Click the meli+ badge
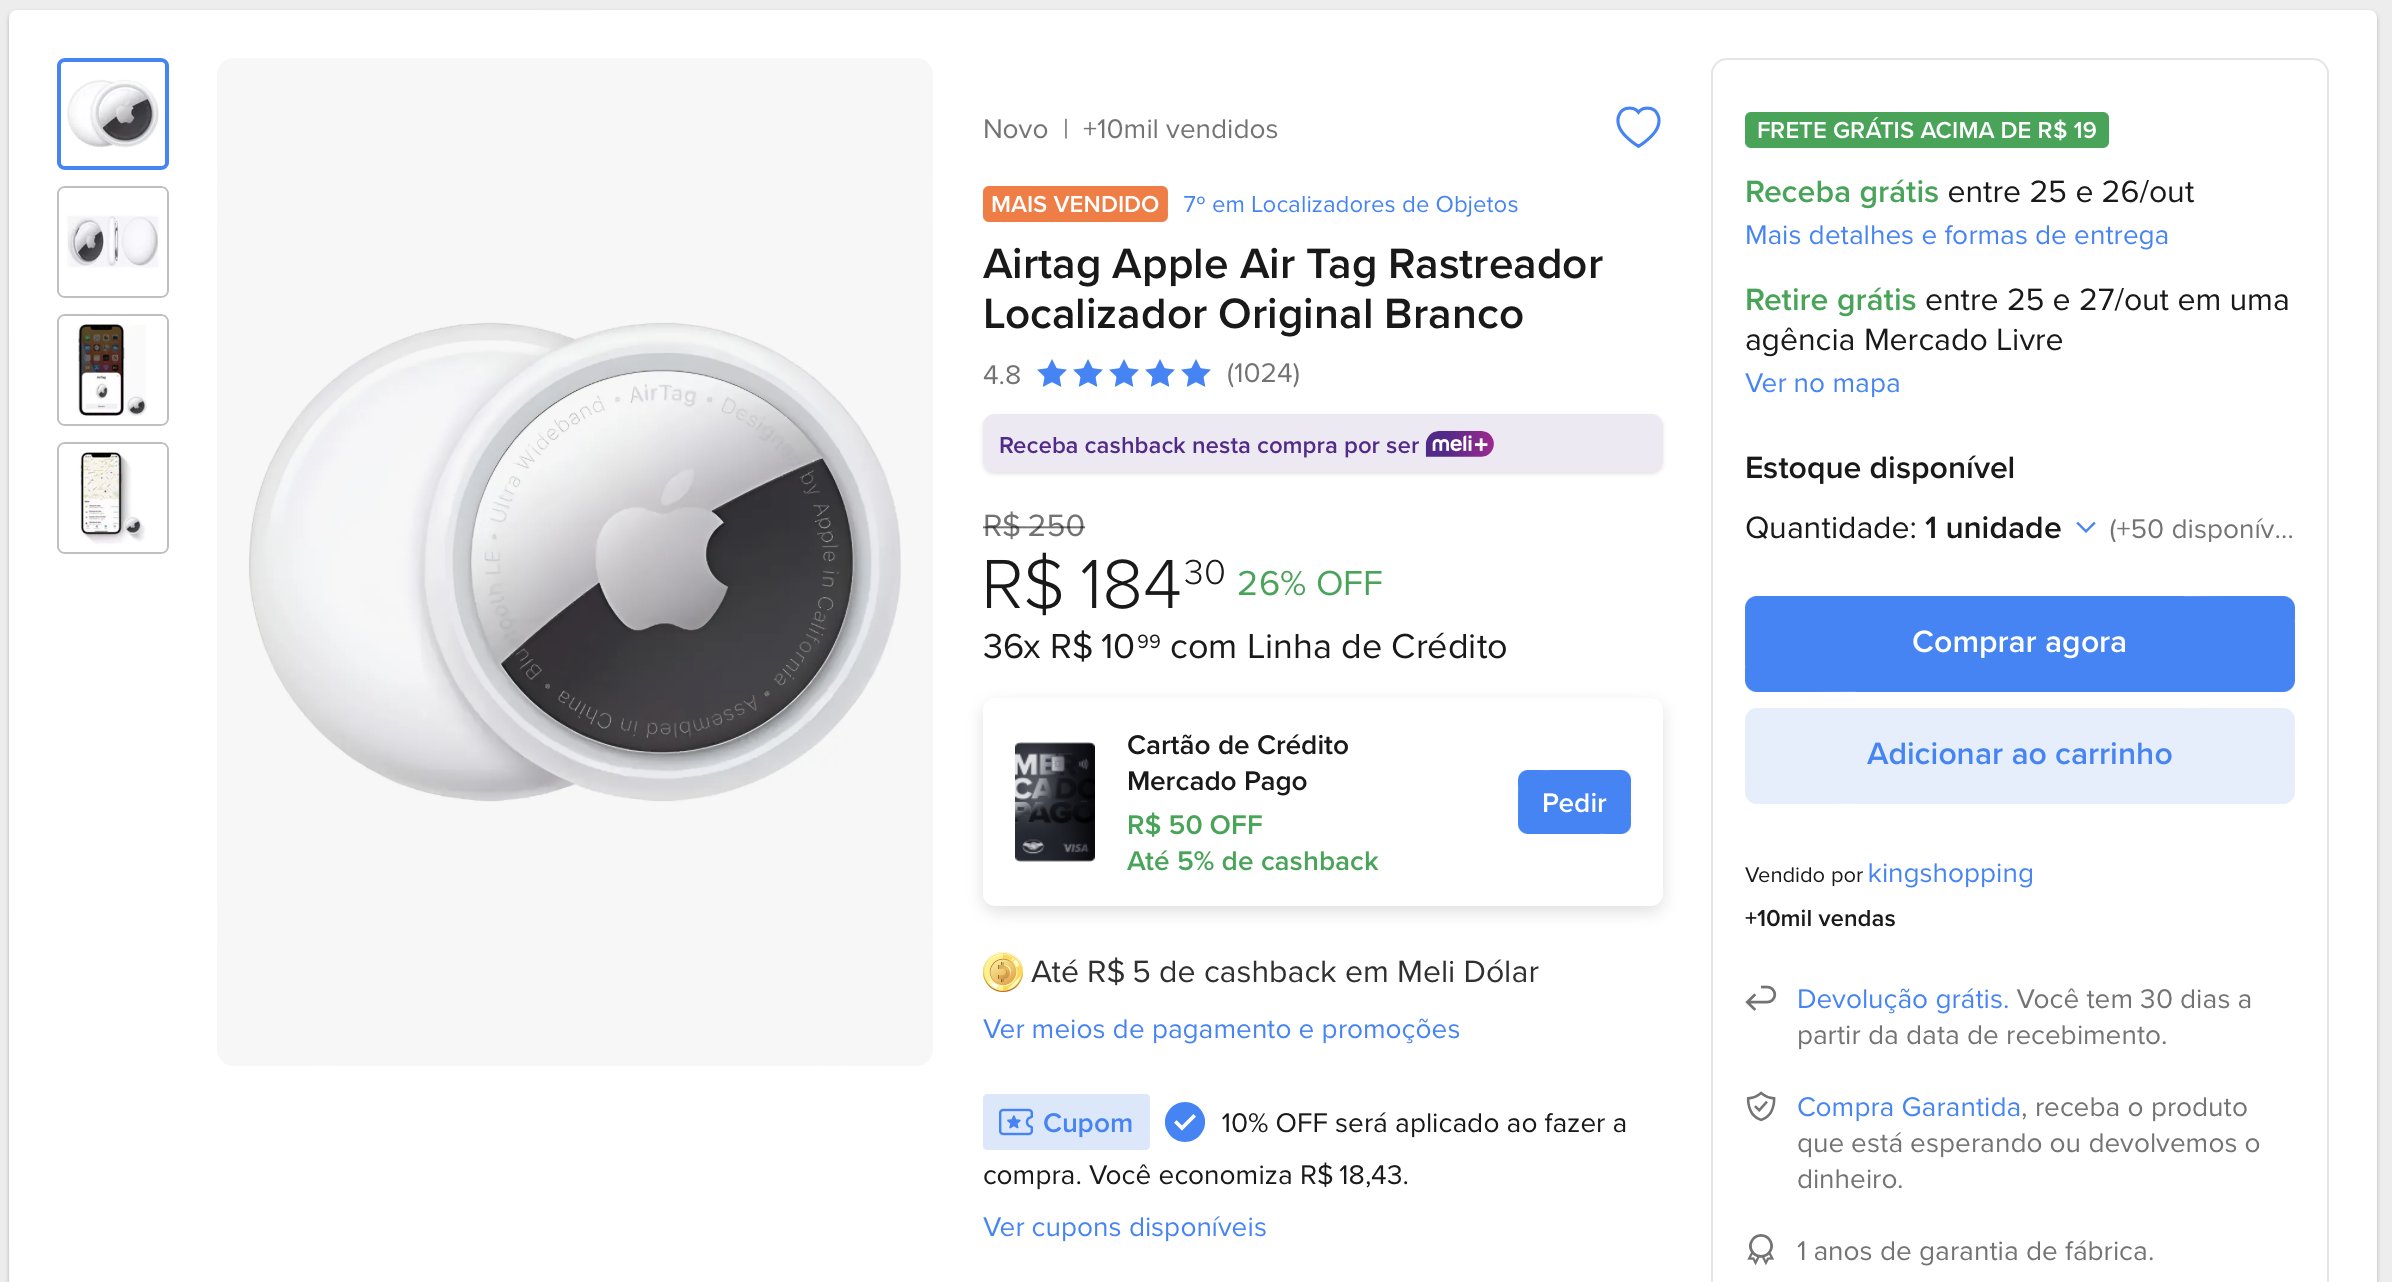2392x1282 pixels. point(1459,444)
